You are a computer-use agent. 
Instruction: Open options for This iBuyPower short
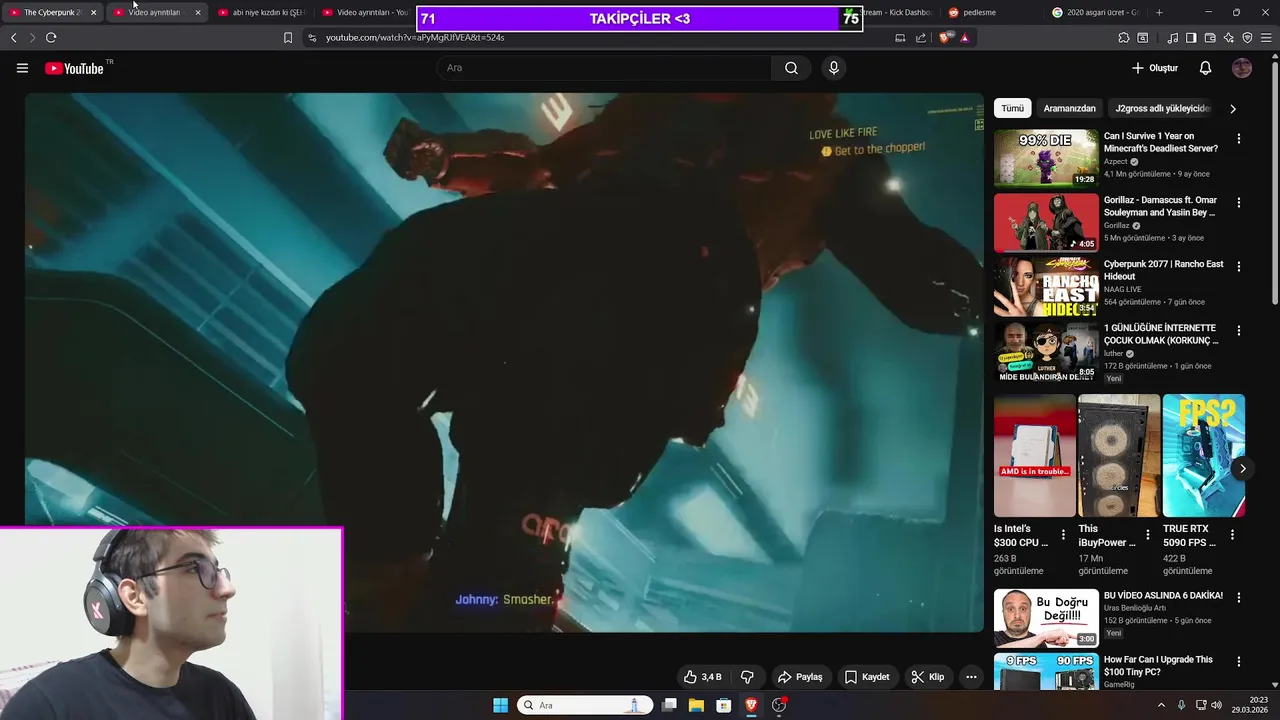[1147, 535]
